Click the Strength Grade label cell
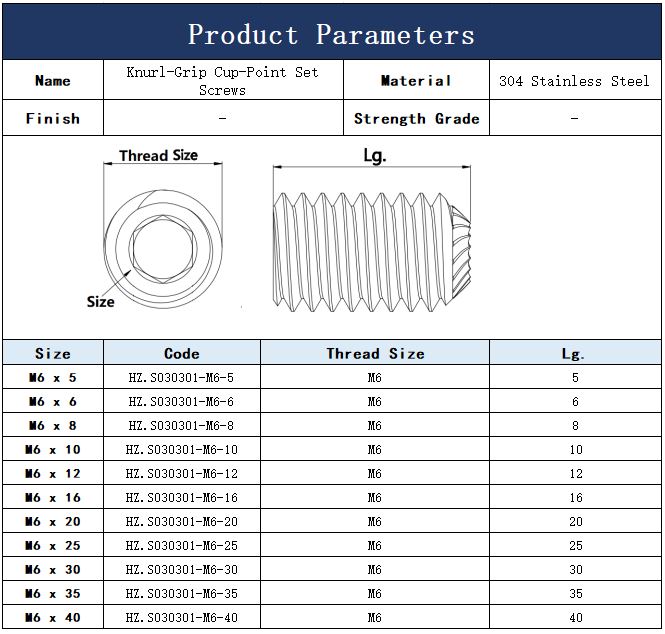Image resolution: width=665 pixels, height=634 pixels. coord(416,118)
